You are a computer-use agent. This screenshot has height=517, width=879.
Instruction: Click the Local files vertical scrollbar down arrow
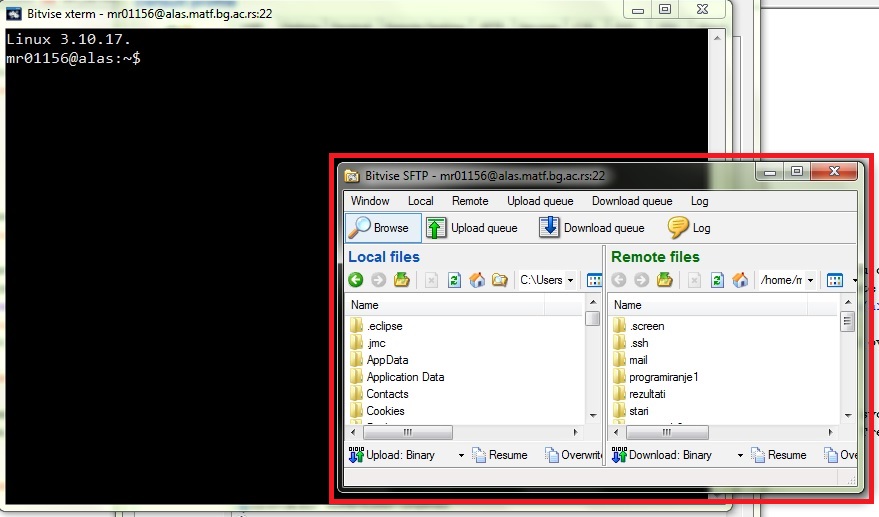593,416
